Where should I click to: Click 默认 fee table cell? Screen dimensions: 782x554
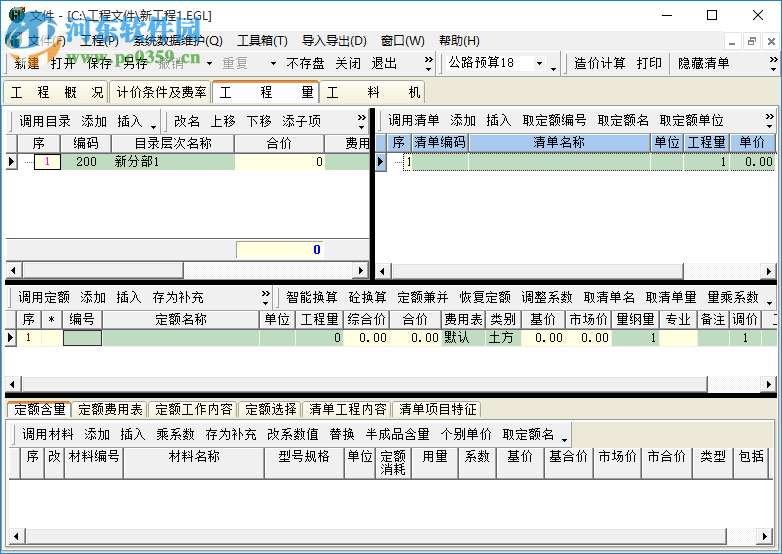tap(463, 338)
